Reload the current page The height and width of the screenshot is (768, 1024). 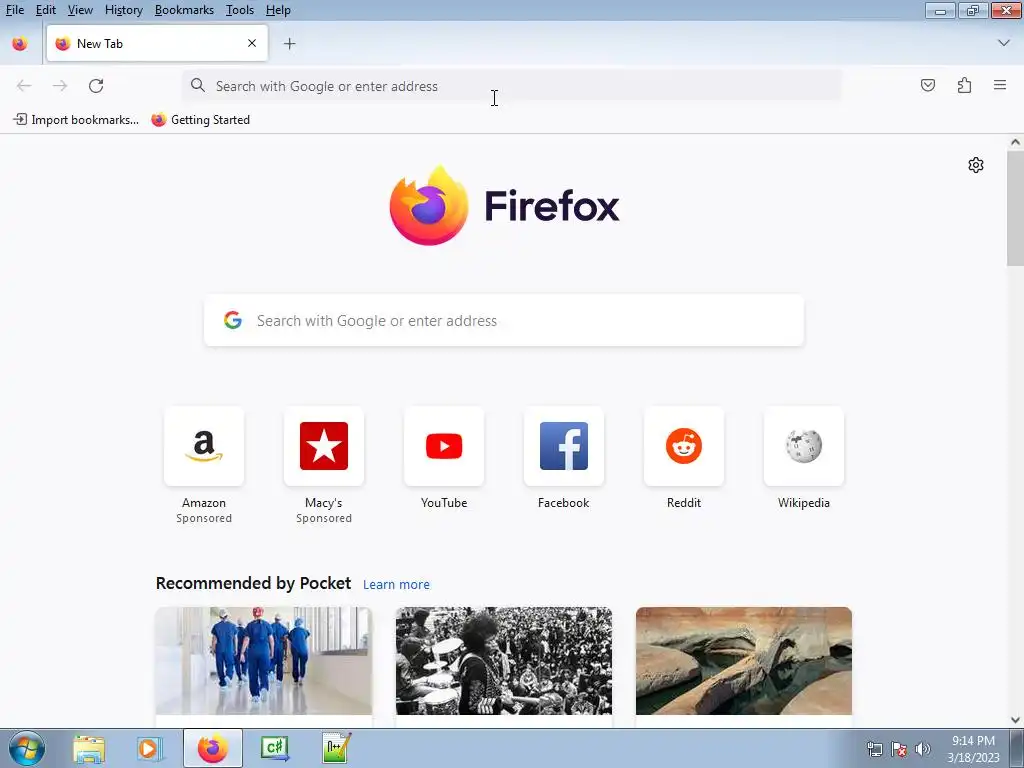tap(96, 86)
